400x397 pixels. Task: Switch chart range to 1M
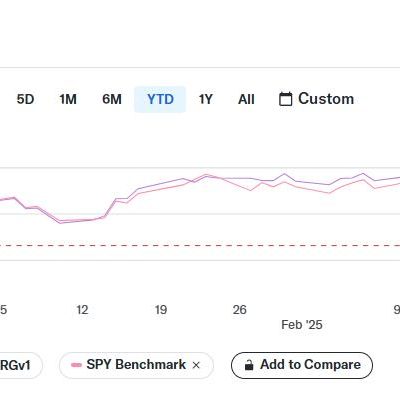coord(68,99)
